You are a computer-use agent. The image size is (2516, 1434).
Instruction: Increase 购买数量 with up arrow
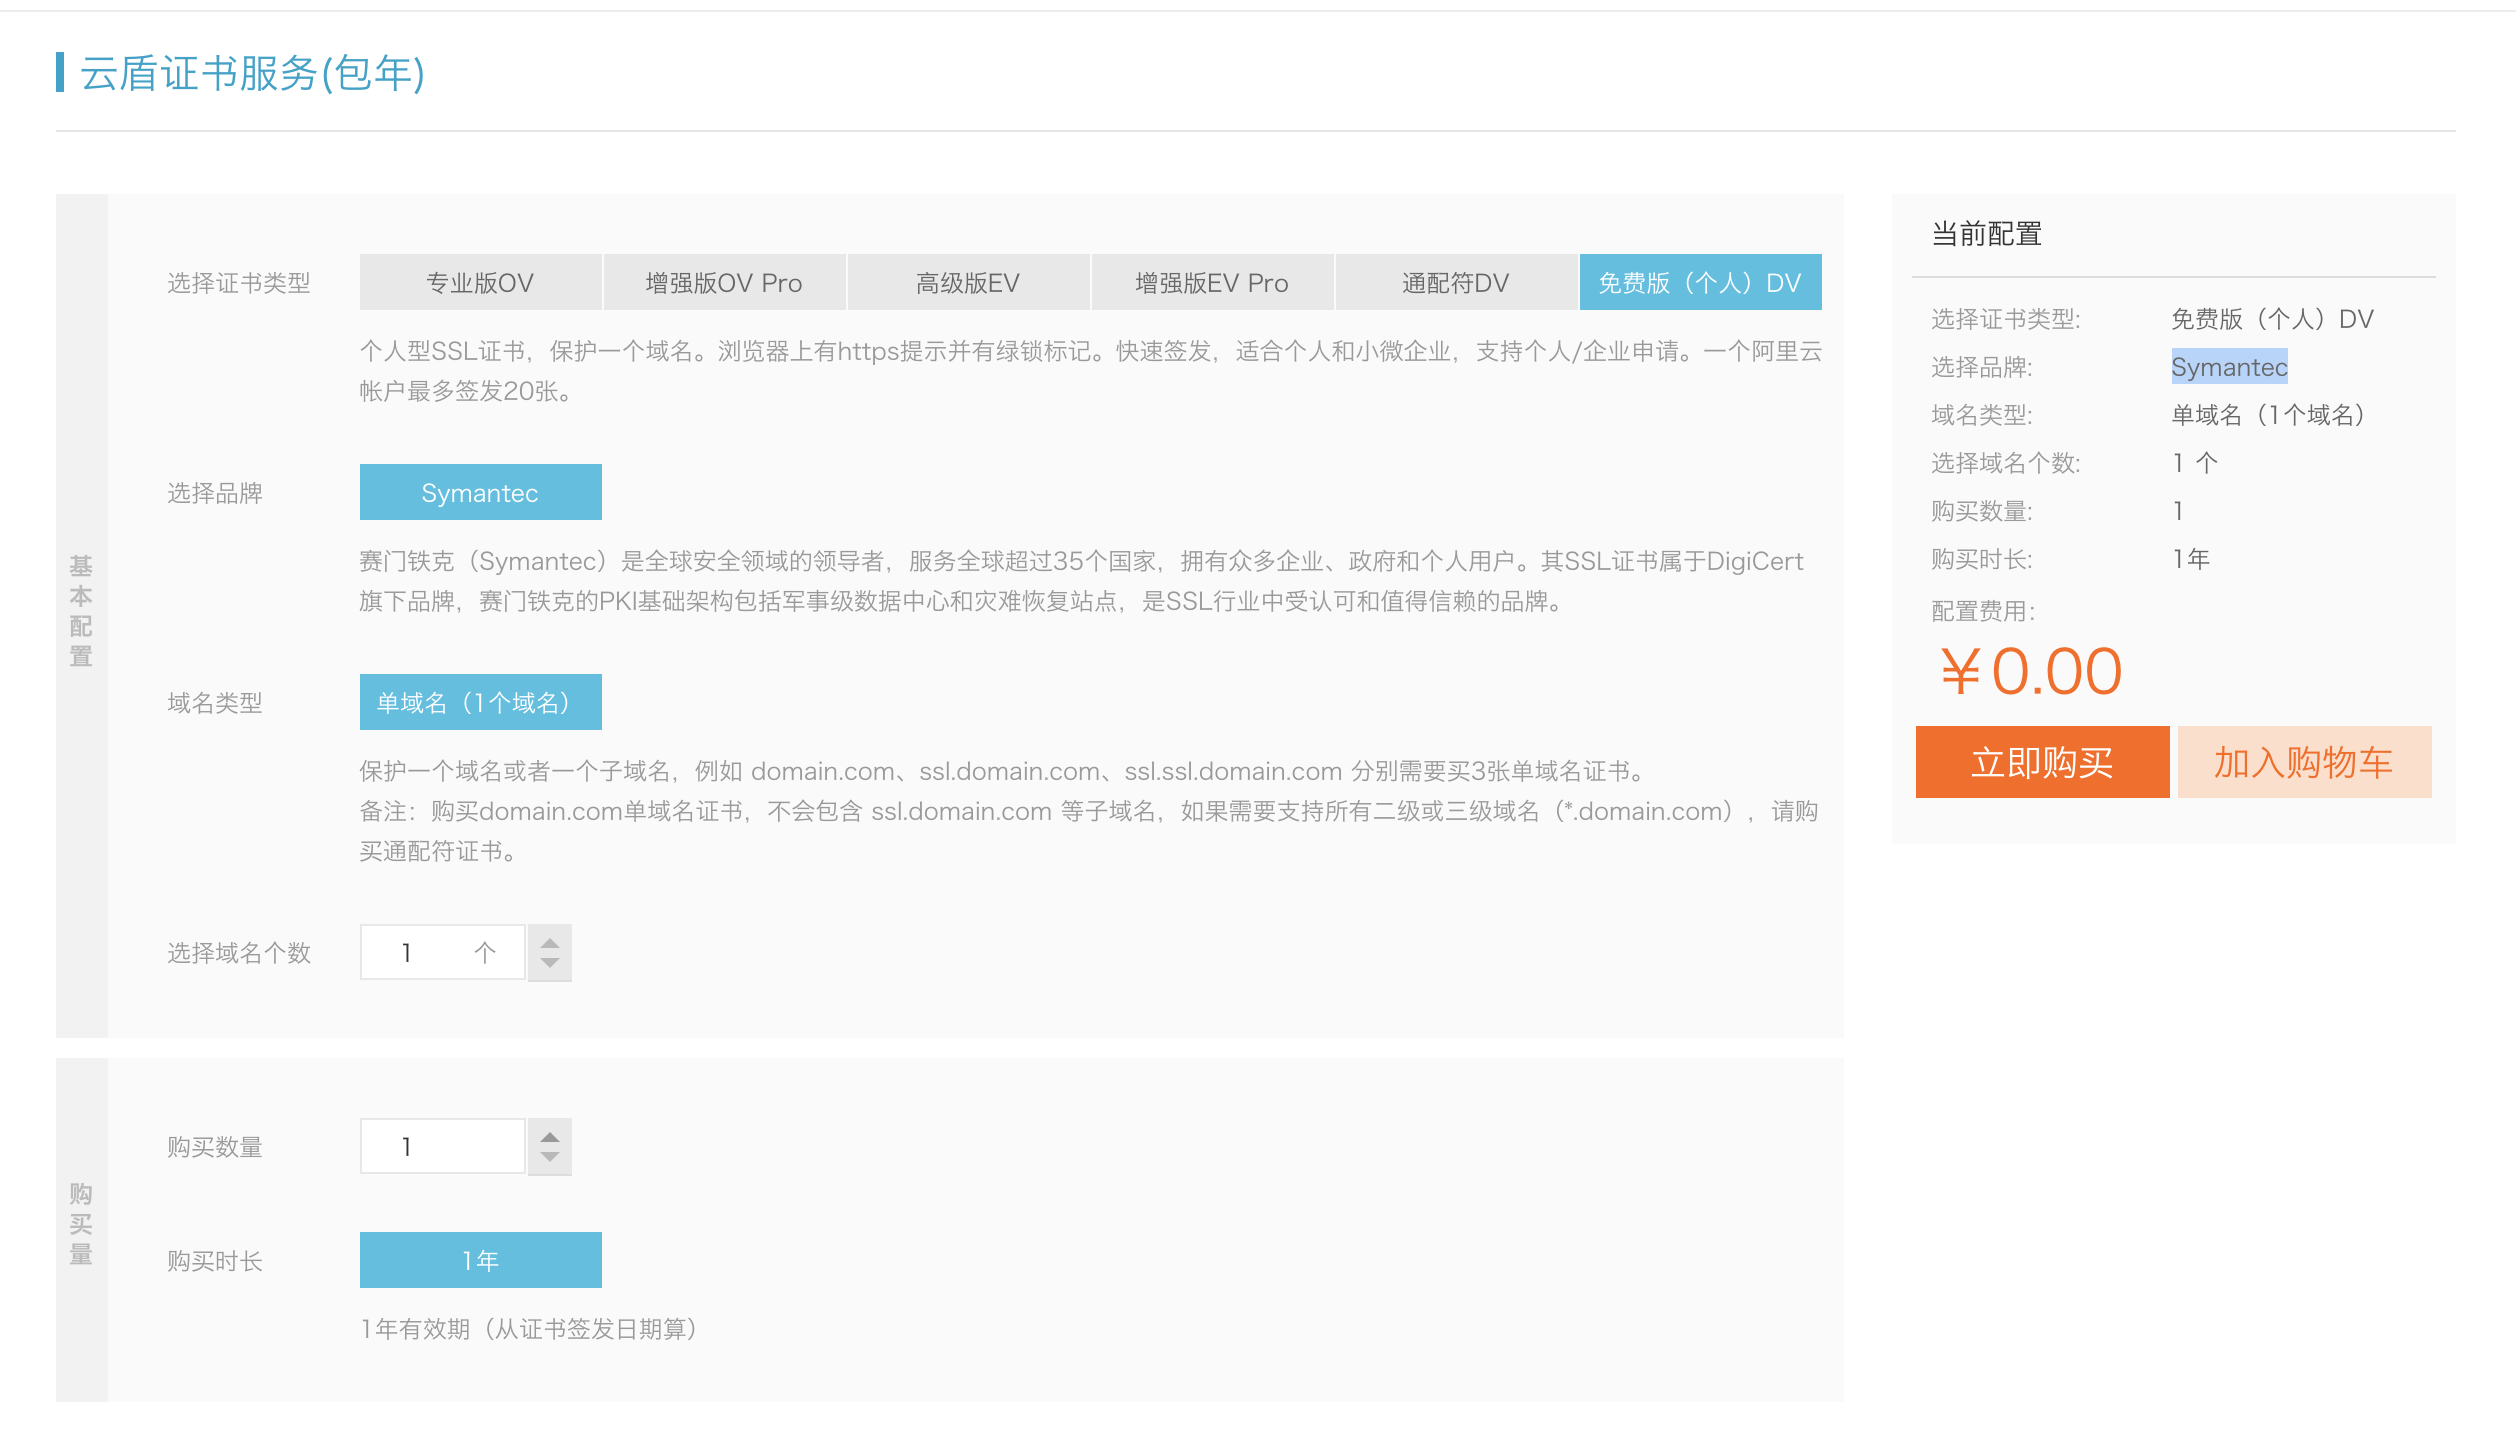[x=550, y=1136]
